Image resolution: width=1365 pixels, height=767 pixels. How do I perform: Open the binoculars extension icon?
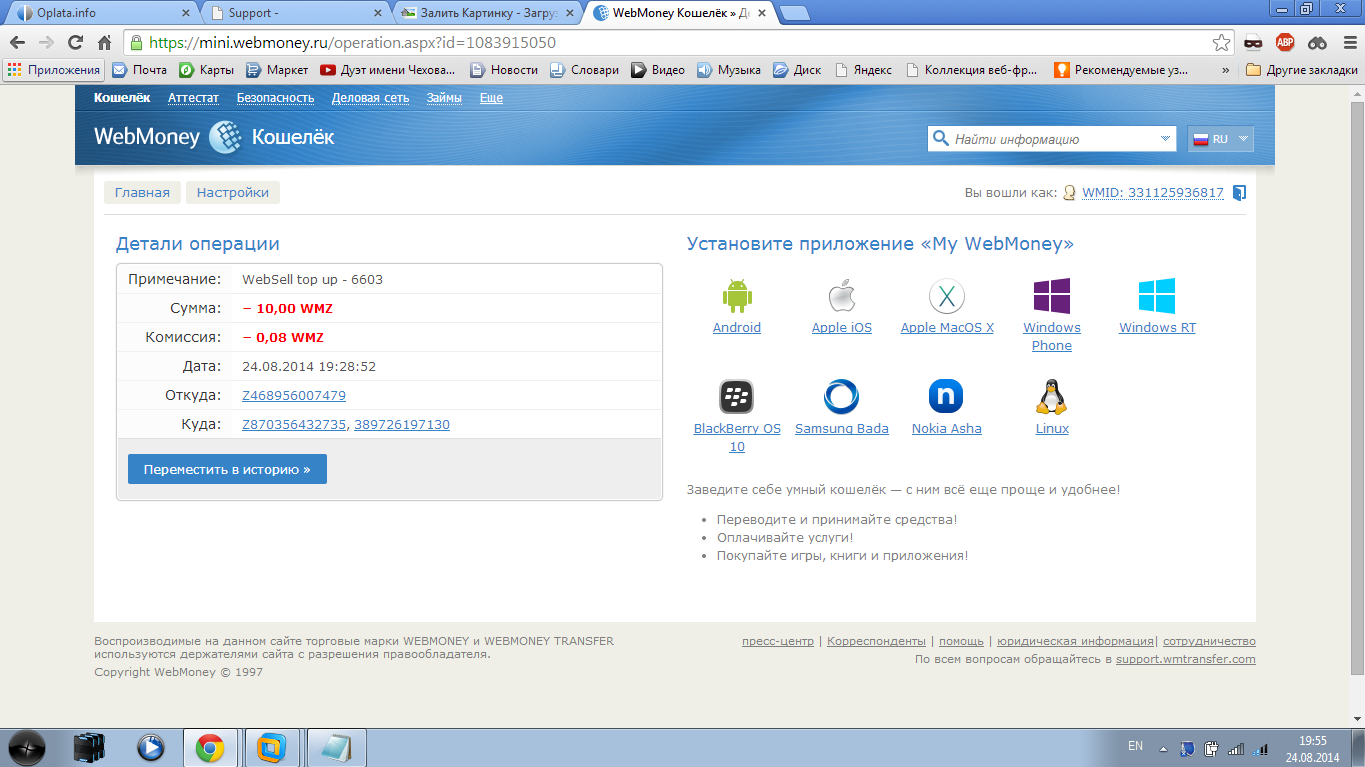(x=1317, y=43)
